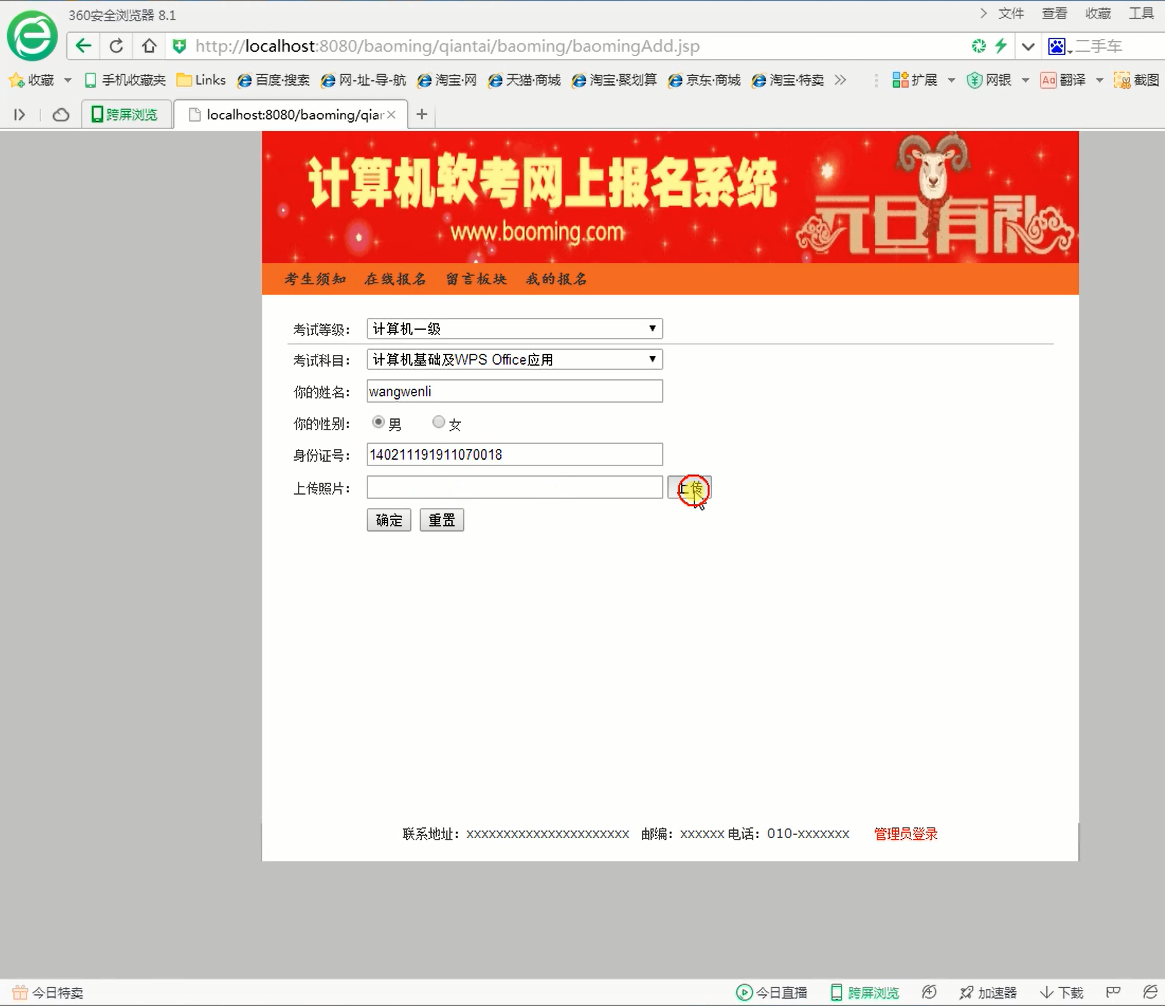Viewport: 1165px width, 1006px height.
Task: Click the Baidu paw search engine icon
Action: [x=1057, y=47]
